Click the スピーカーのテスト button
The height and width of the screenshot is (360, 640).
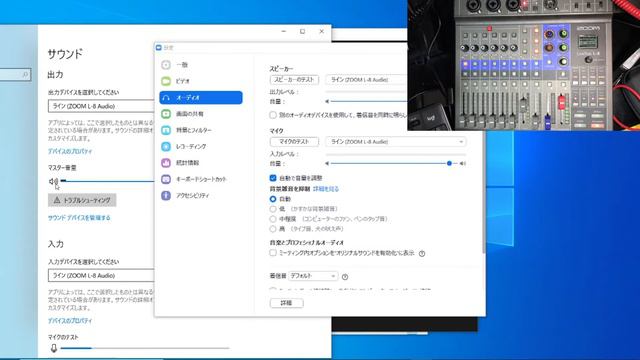coord(294,80)
